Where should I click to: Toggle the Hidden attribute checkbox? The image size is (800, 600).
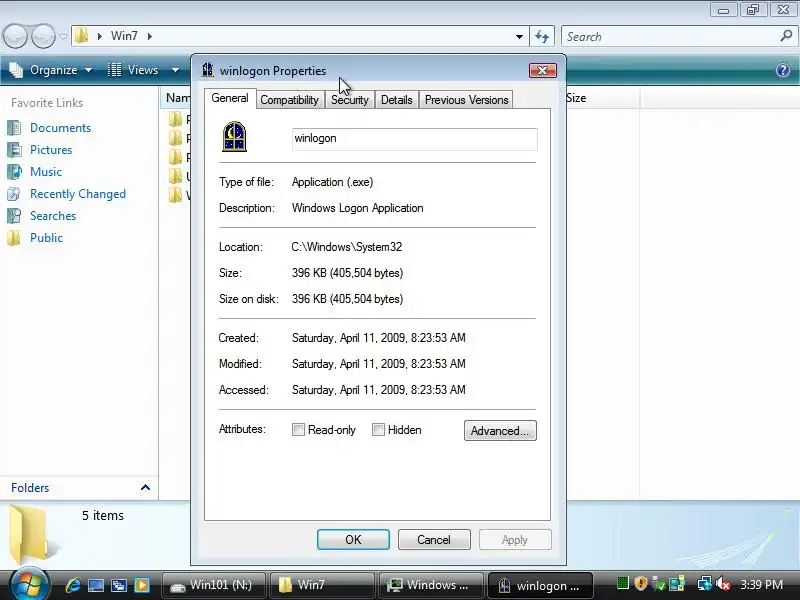[378, 430]
